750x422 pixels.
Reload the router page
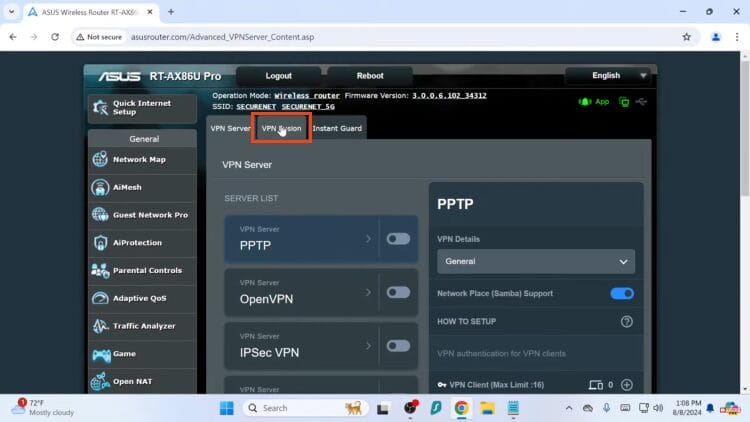tap(55, 37)
